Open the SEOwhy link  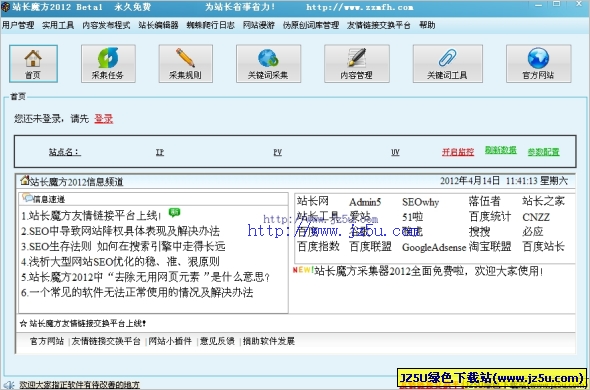point(420,202)
